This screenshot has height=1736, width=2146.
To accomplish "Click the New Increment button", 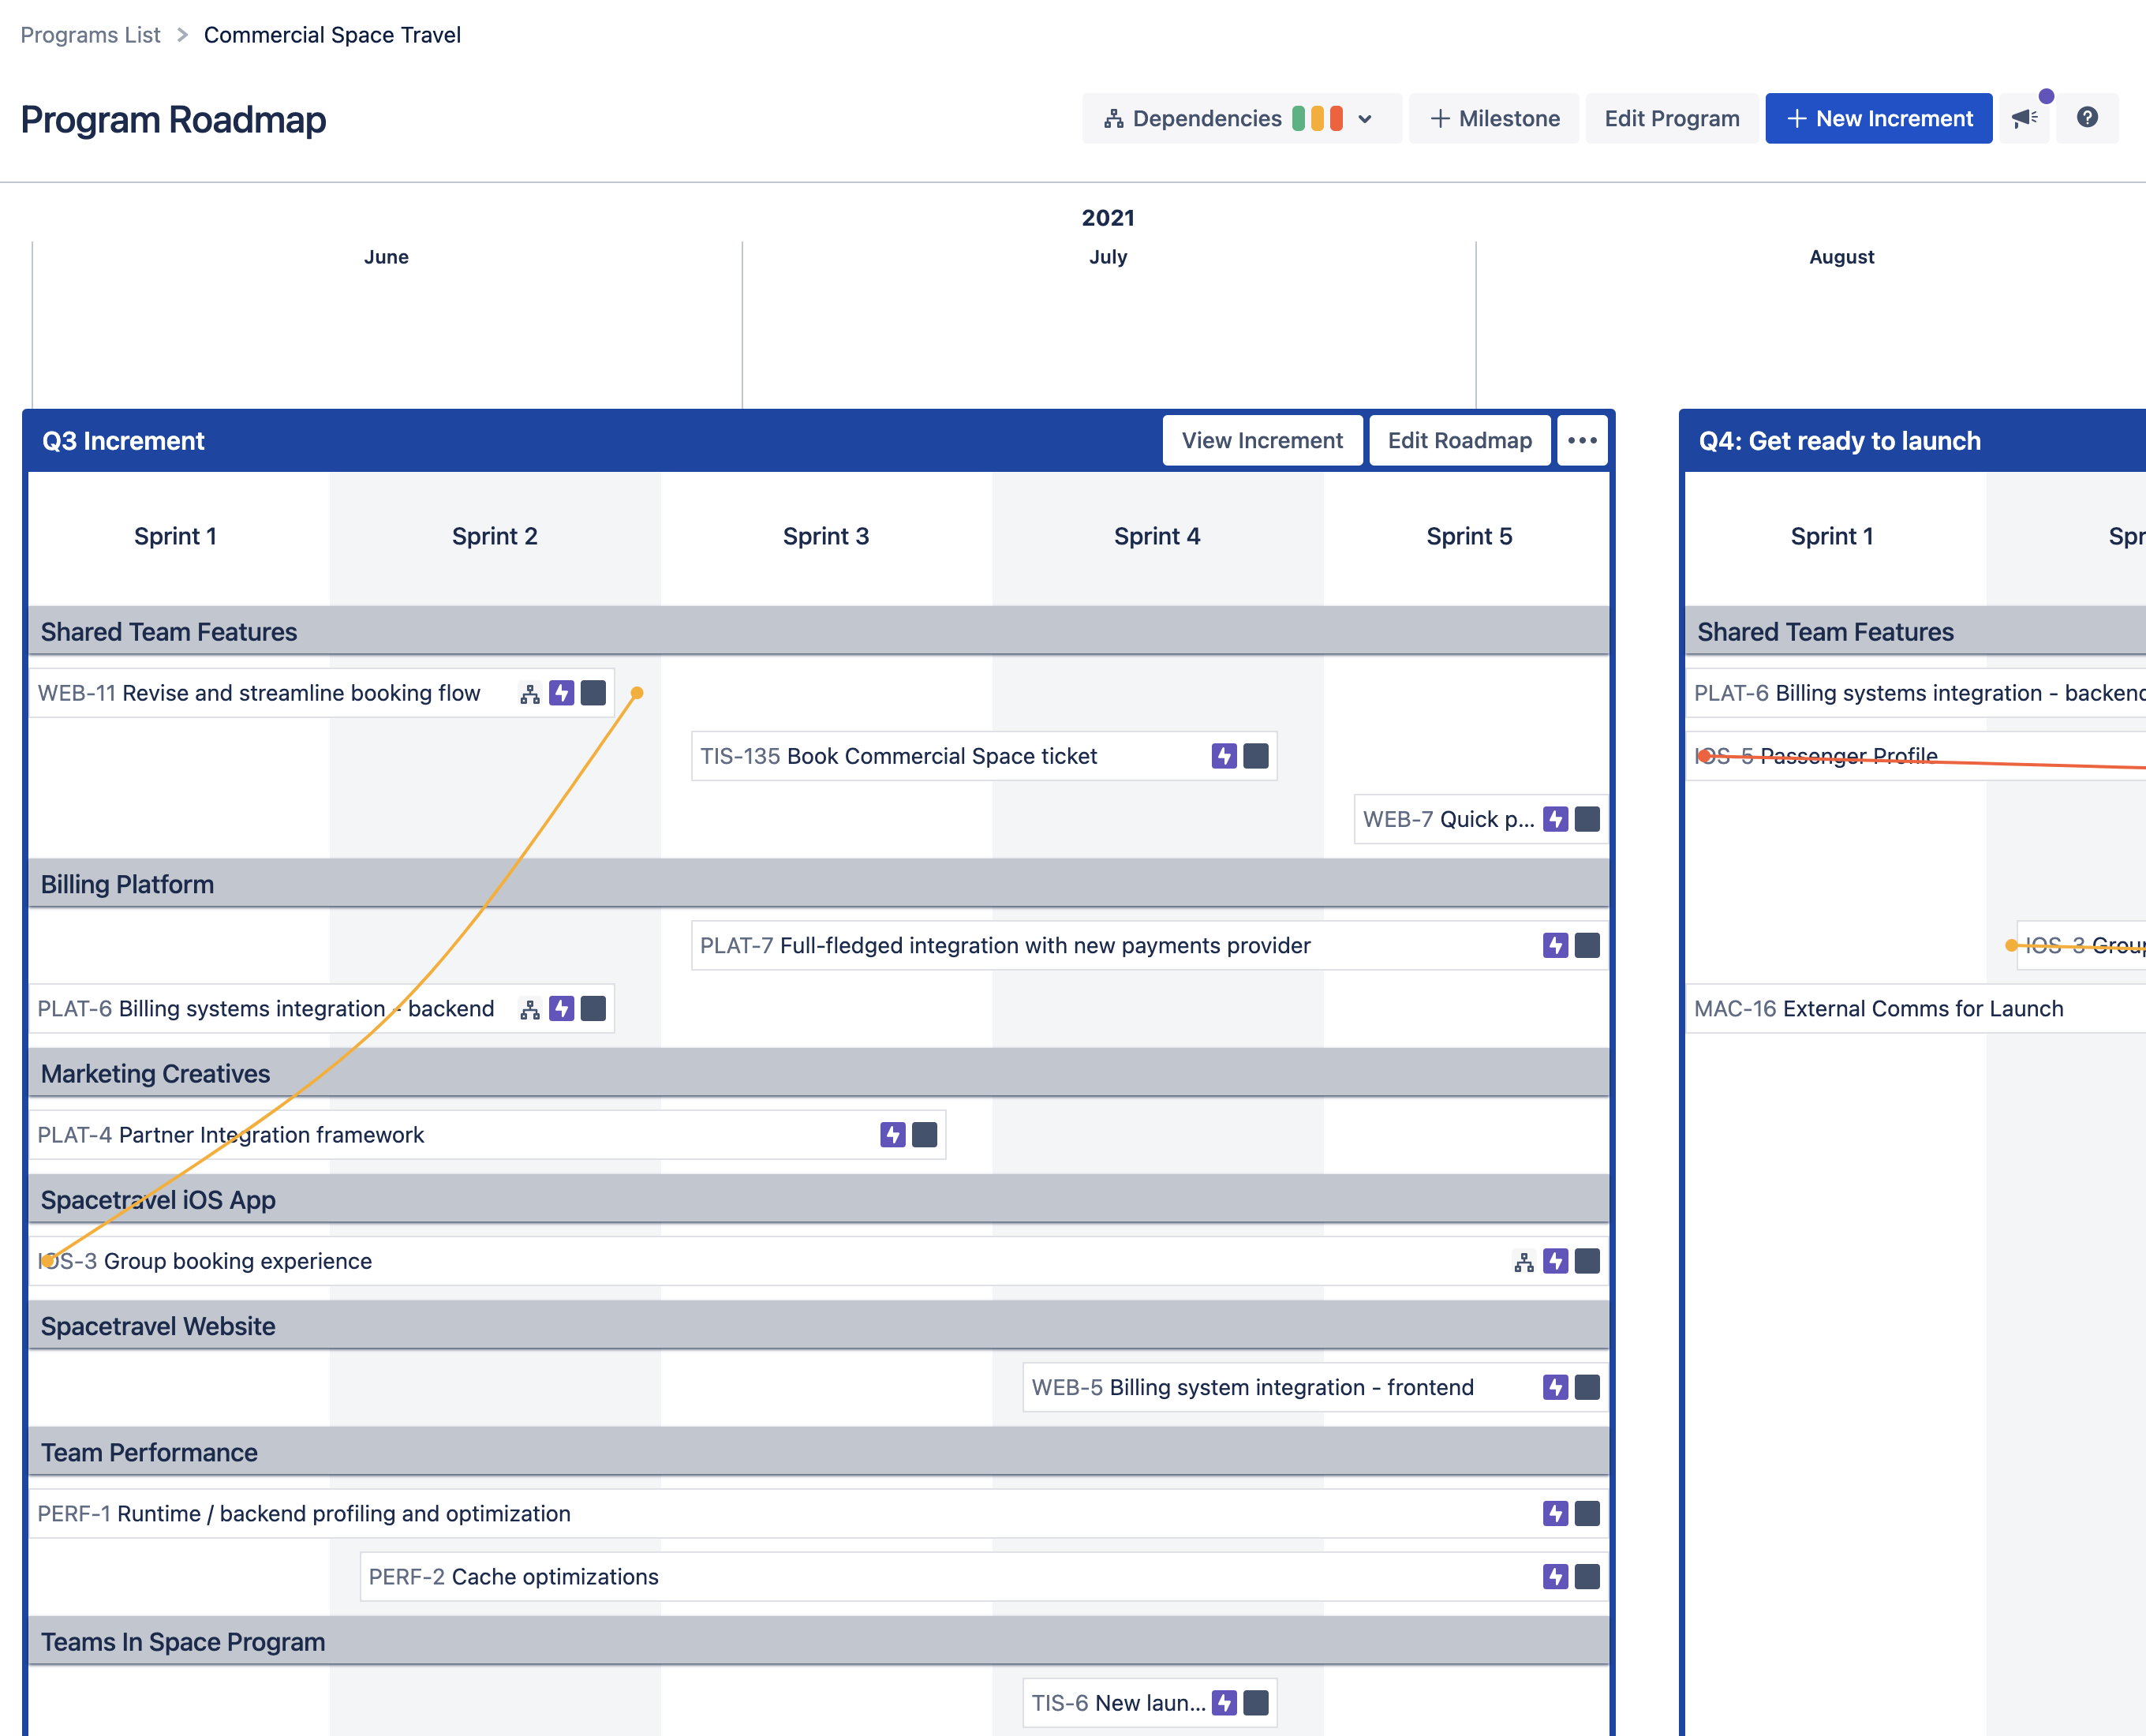I will click(1878, 118).
